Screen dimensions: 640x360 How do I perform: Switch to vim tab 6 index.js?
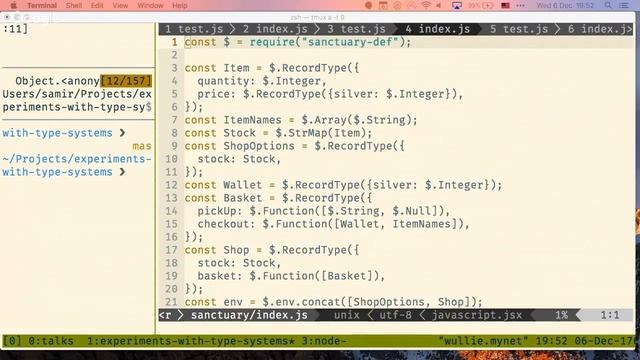(599, 29)
